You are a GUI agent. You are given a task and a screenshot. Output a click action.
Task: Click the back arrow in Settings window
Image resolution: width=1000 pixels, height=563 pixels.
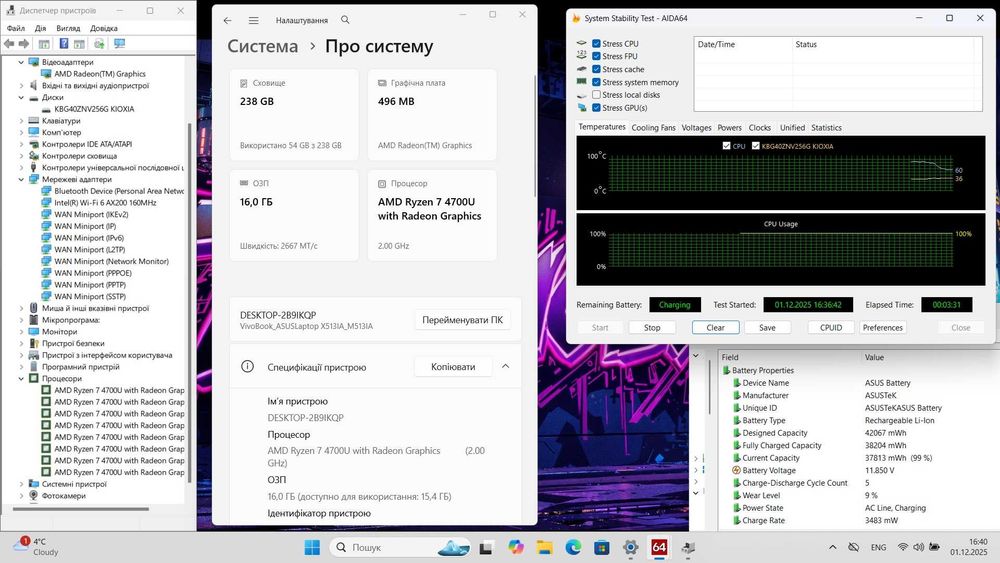pyautogui.click(x=228, y=20)
